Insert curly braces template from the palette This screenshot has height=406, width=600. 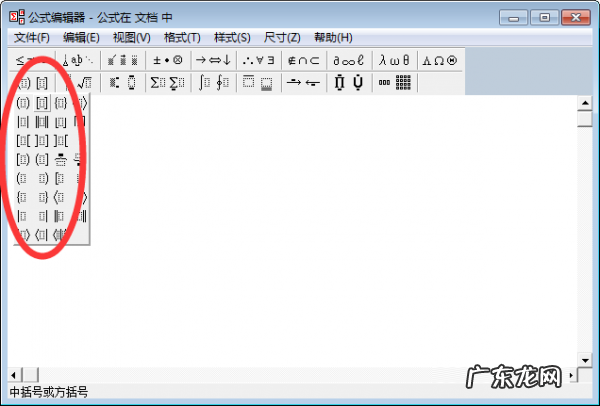coord(60,103)
